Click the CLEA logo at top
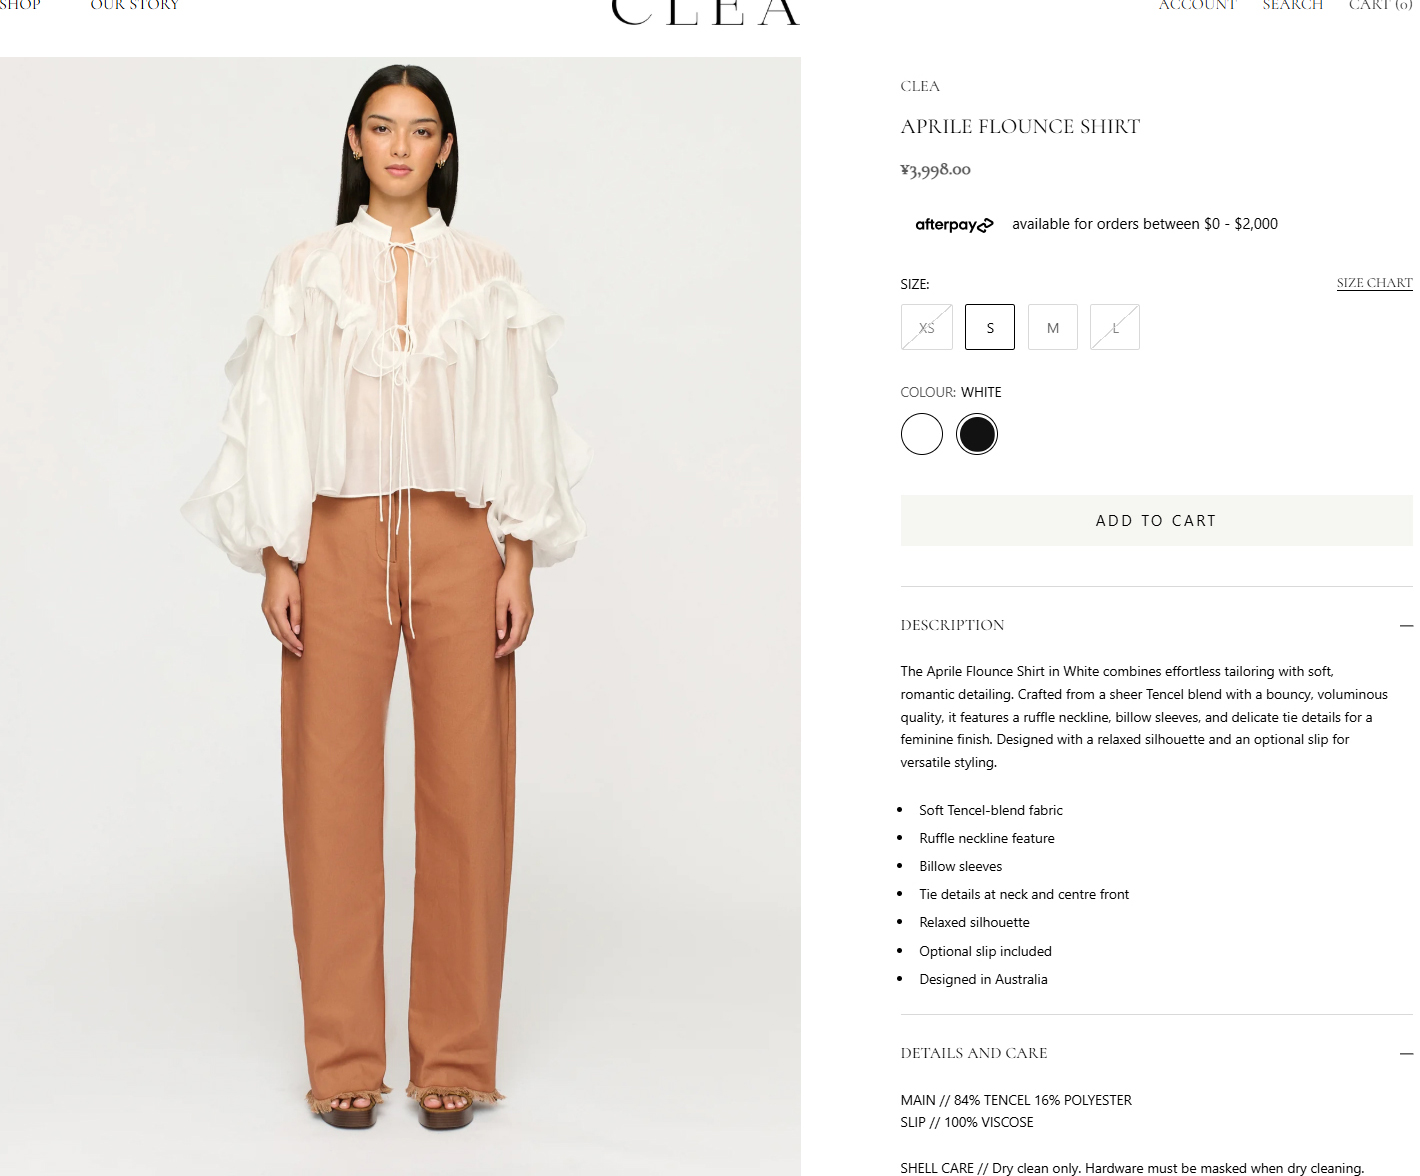 (x=705, y=12)
